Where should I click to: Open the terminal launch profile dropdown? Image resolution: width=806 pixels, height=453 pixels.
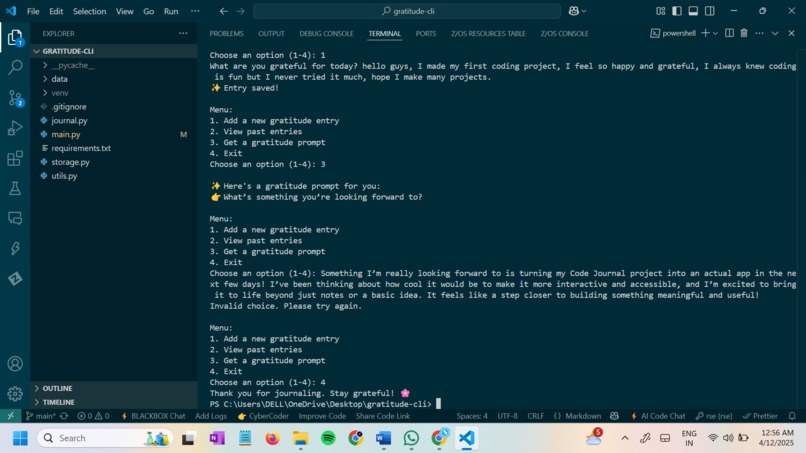click(x=715, y=33)
